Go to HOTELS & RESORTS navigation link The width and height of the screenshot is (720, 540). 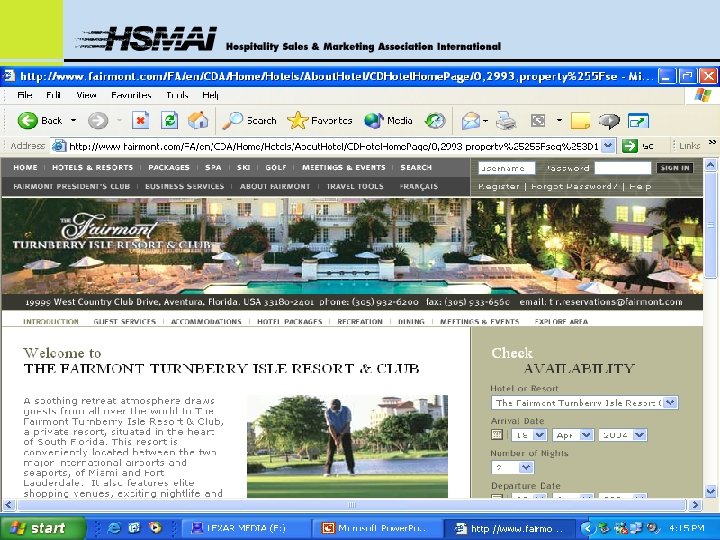click(92, 168)
